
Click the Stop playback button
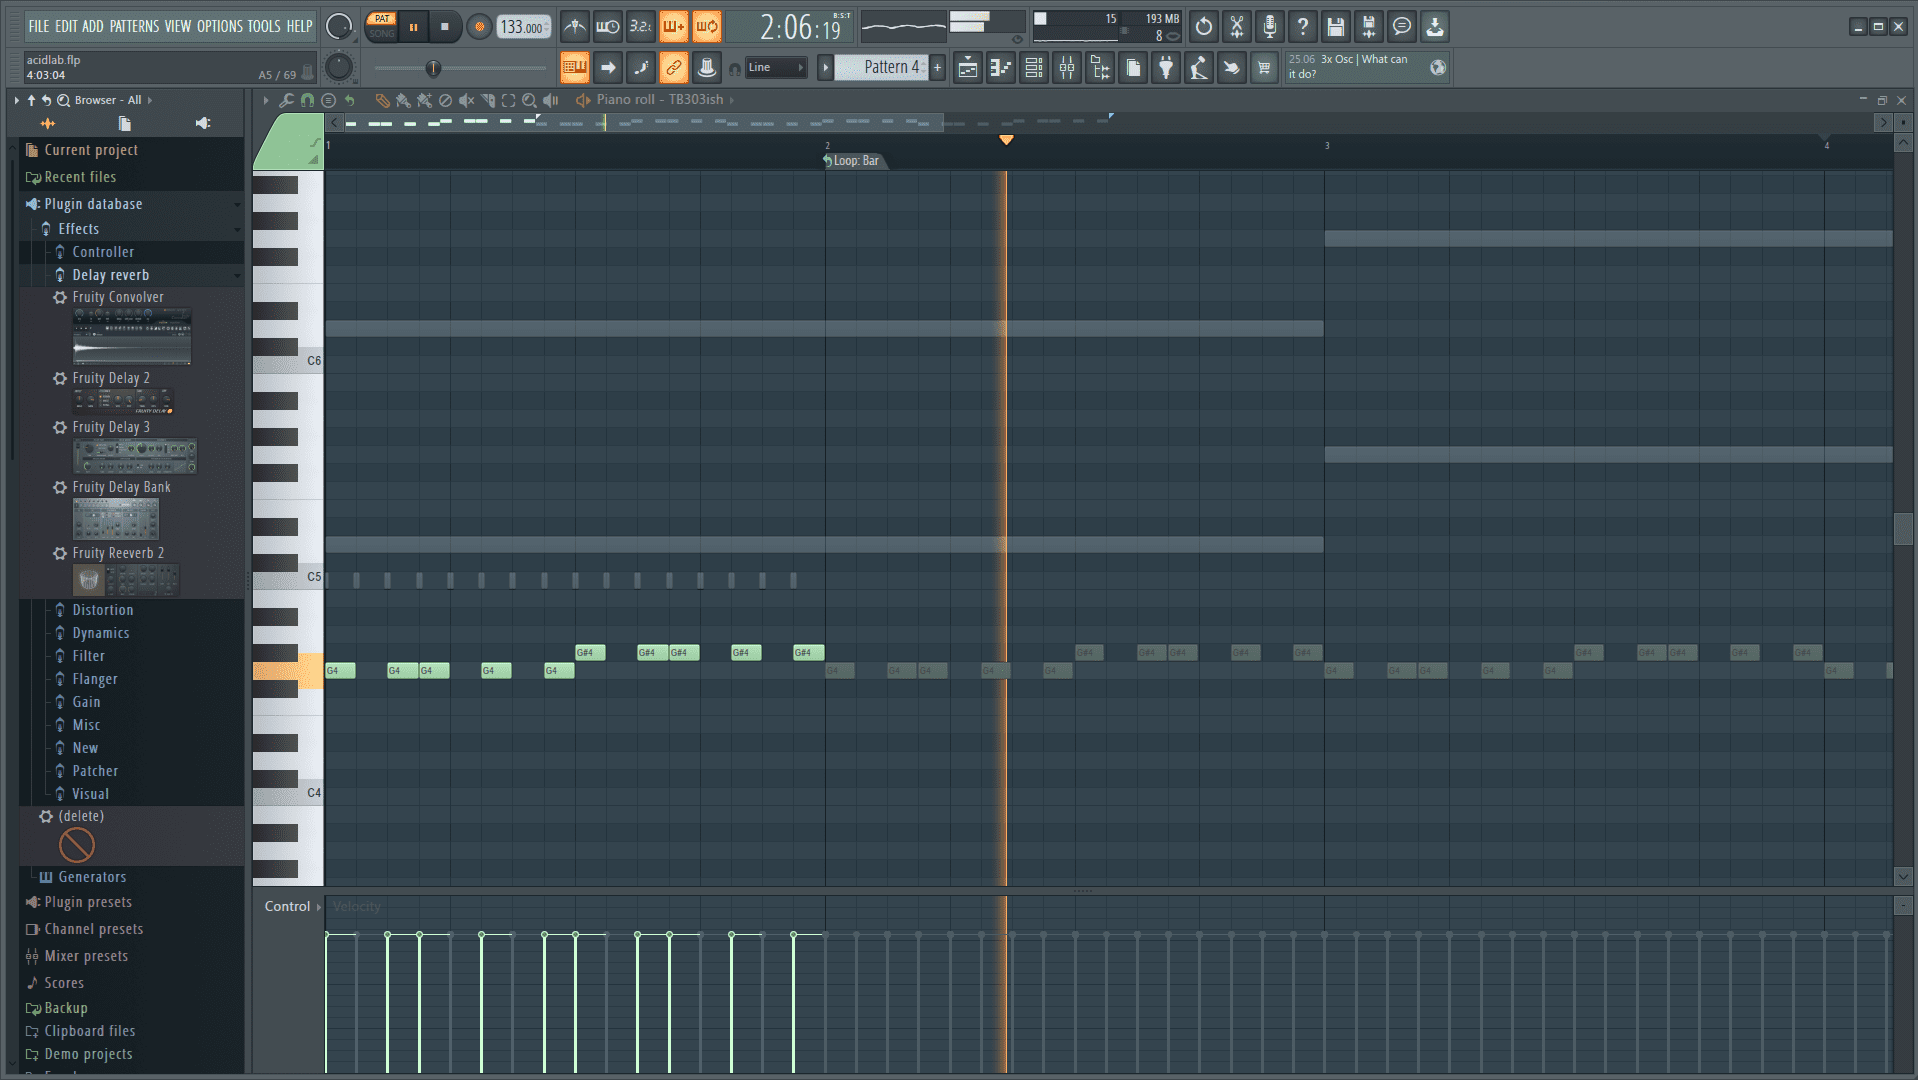(x=444, y=27)
